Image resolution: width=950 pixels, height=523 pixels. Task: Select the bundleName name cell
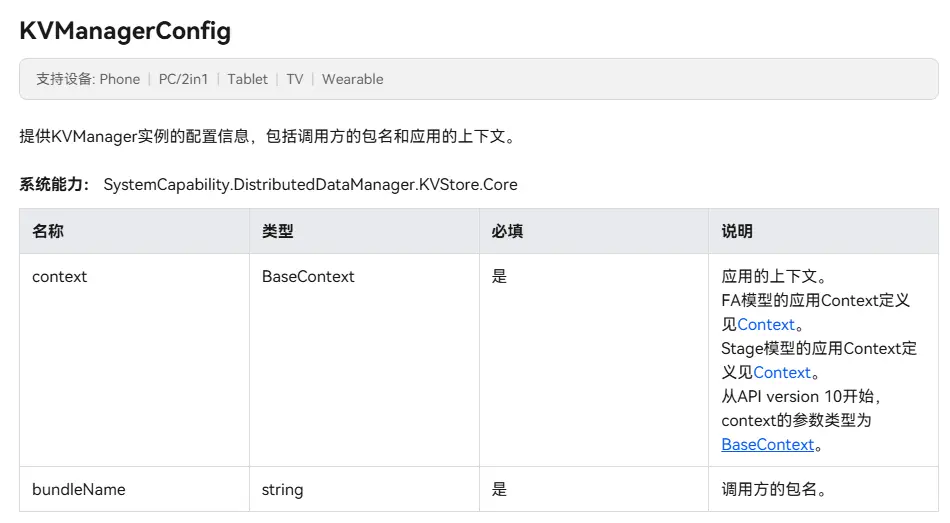point(78,490)
